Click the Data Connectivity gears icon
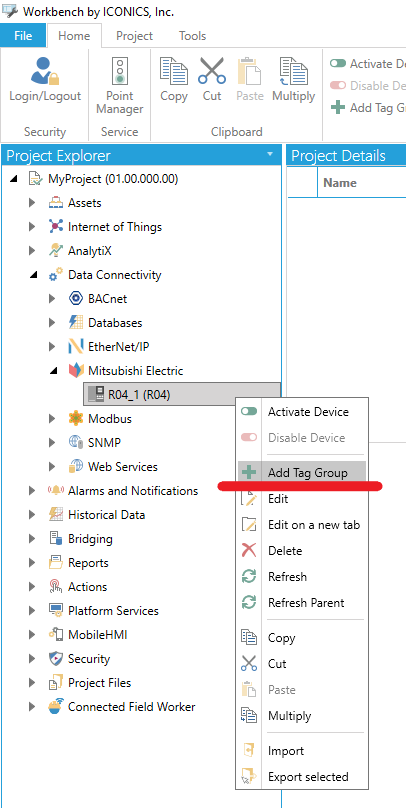 pos(56,275)
